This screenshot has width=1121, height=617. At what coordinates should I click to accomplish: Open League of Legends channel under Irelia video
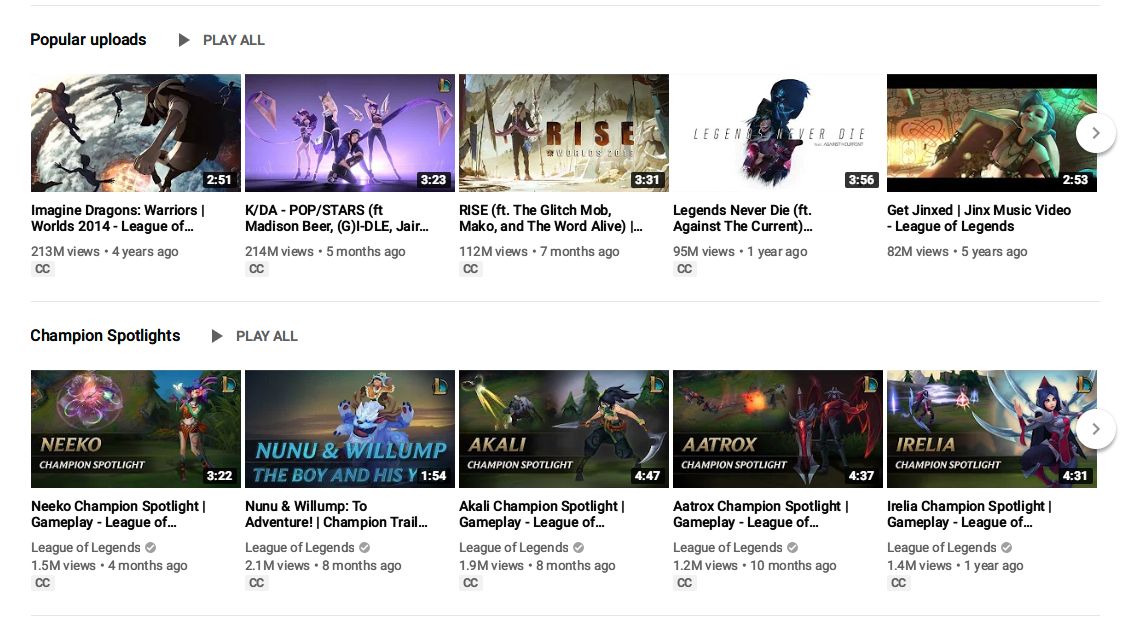click(942, 548)
